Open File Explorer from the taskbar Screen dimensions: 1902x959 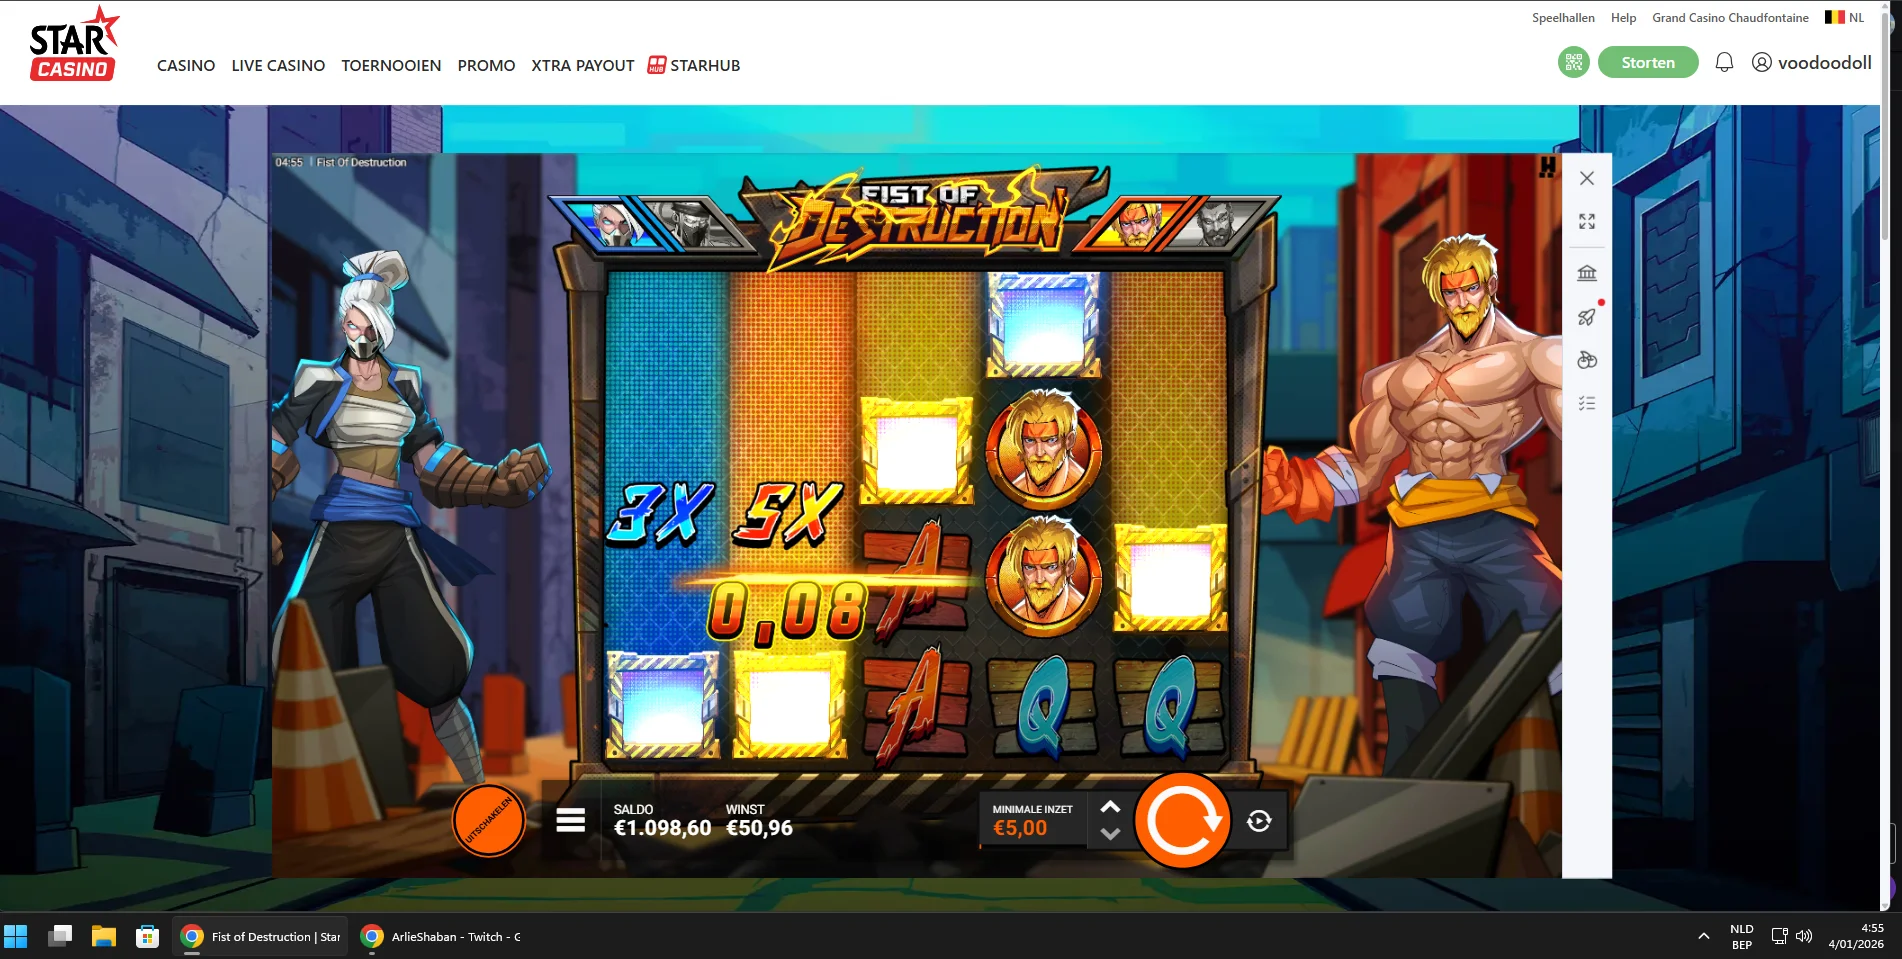tap(104, 936)
